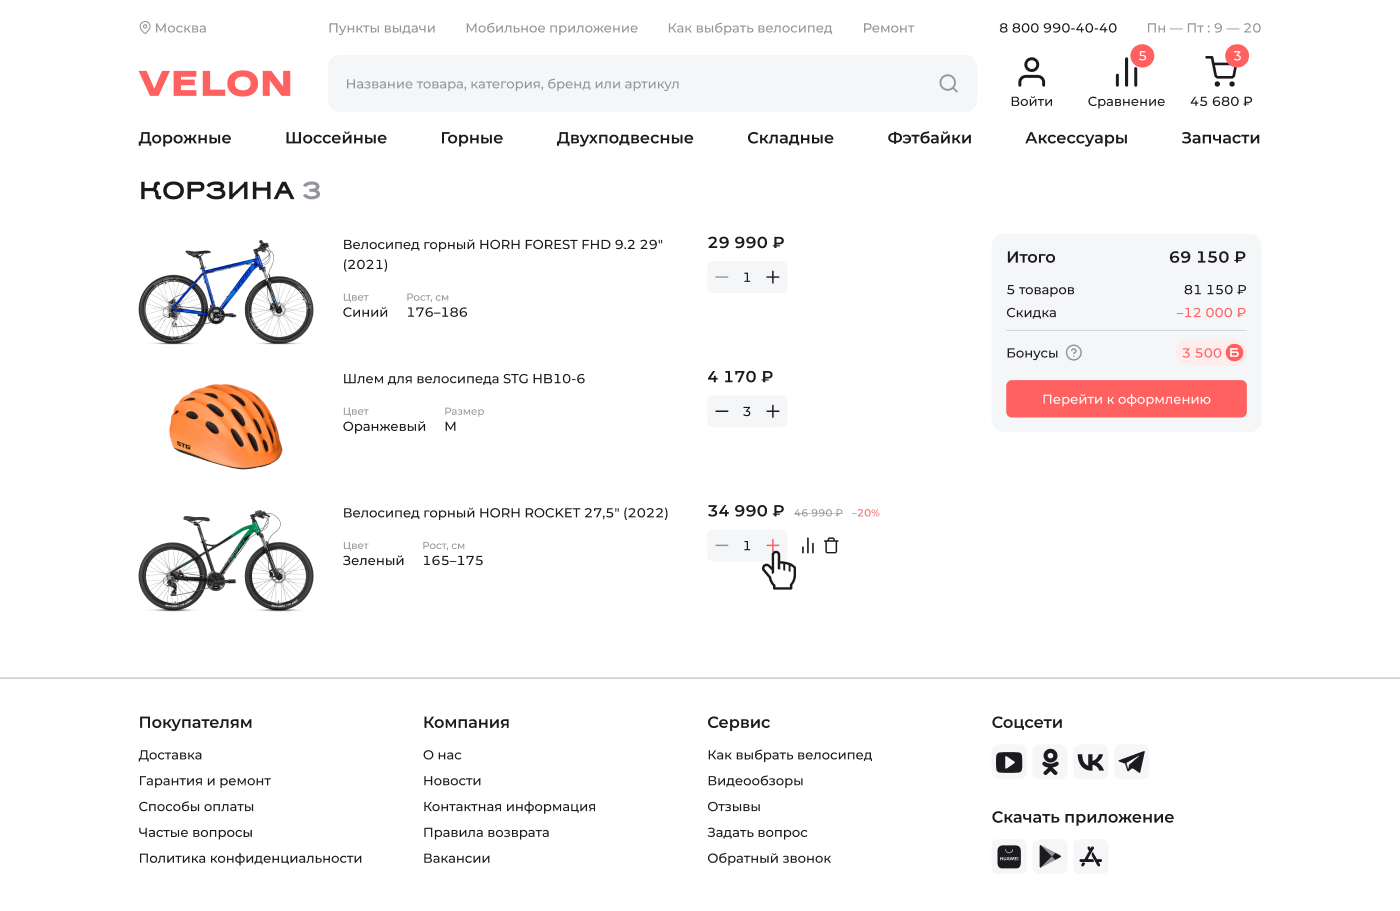Open the Горные category menu

(471, 138)
